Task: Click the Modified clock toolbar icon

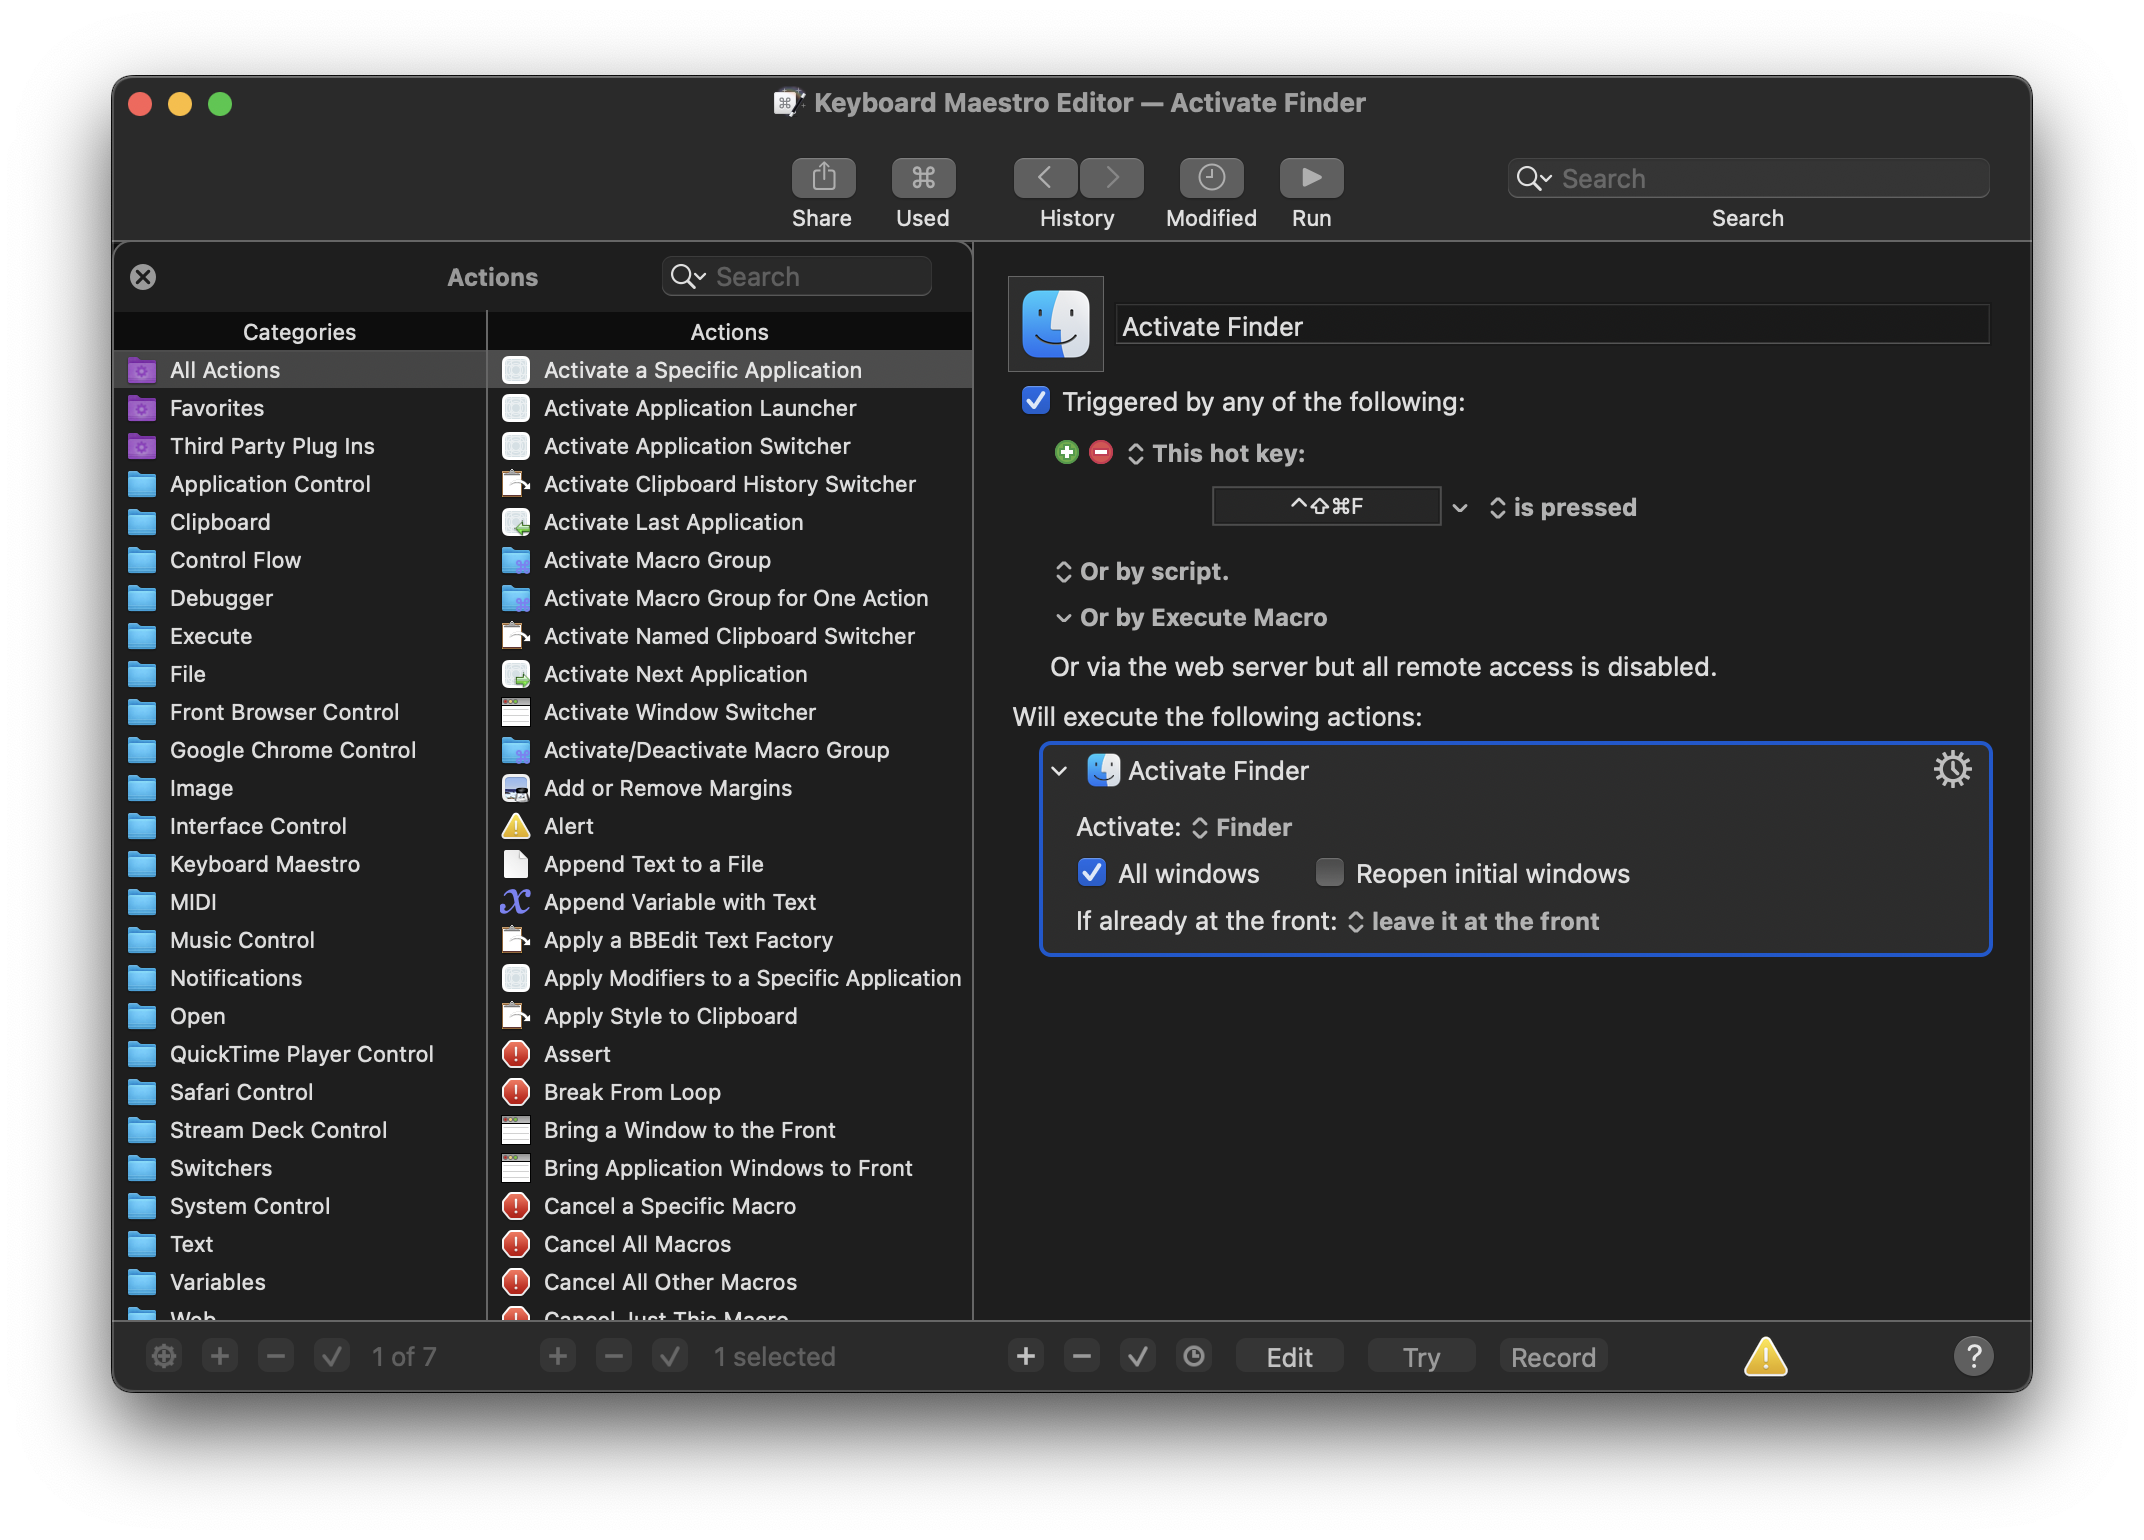Action: point(1211,178)
